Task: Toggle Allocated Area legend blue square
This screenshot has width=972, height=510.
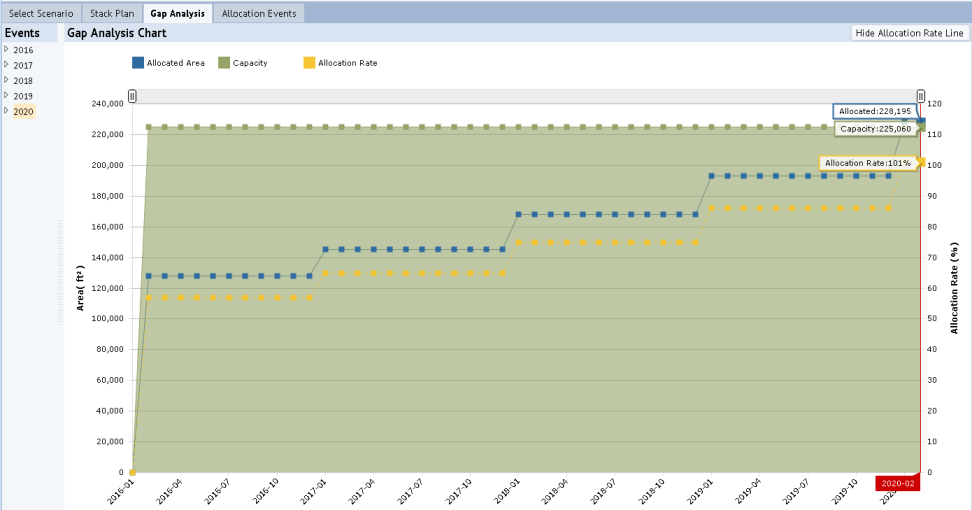Action: (137, 63)
